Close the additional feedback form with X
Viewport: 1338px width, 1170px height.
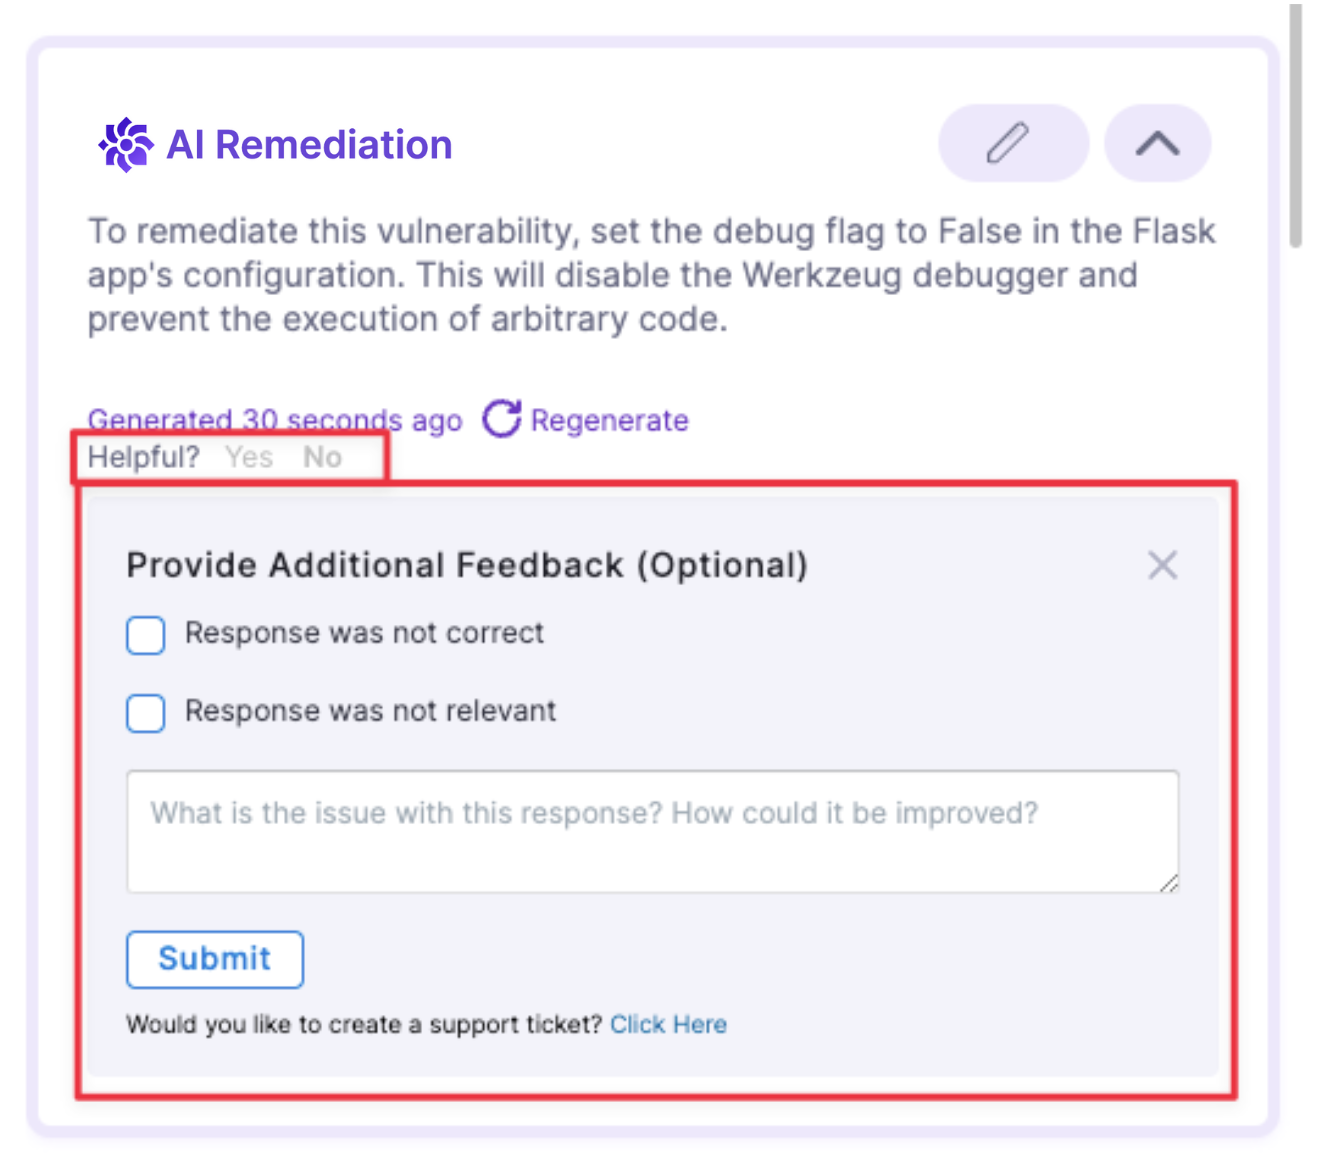1162,566
